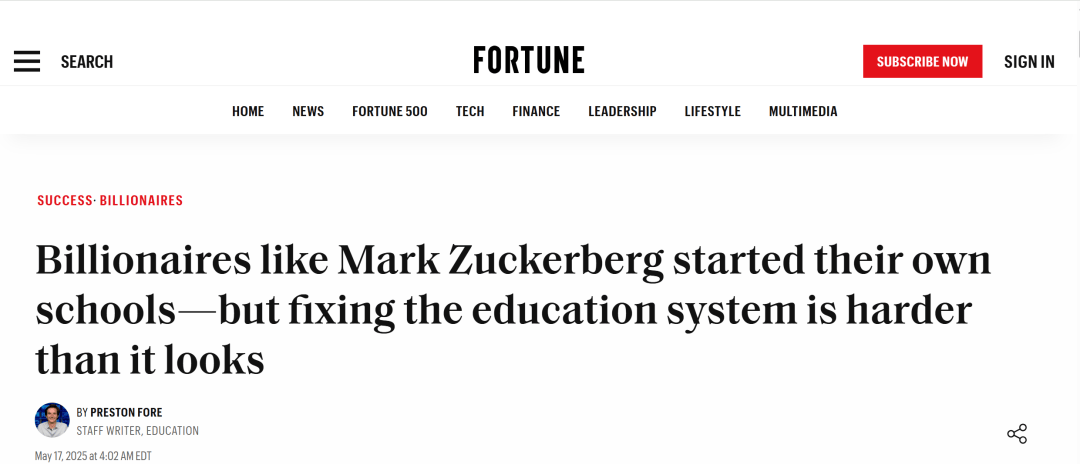Click the Mark Zuckerberg schools headline
This screenshot has height=464, width=1080.
[513, 310]
